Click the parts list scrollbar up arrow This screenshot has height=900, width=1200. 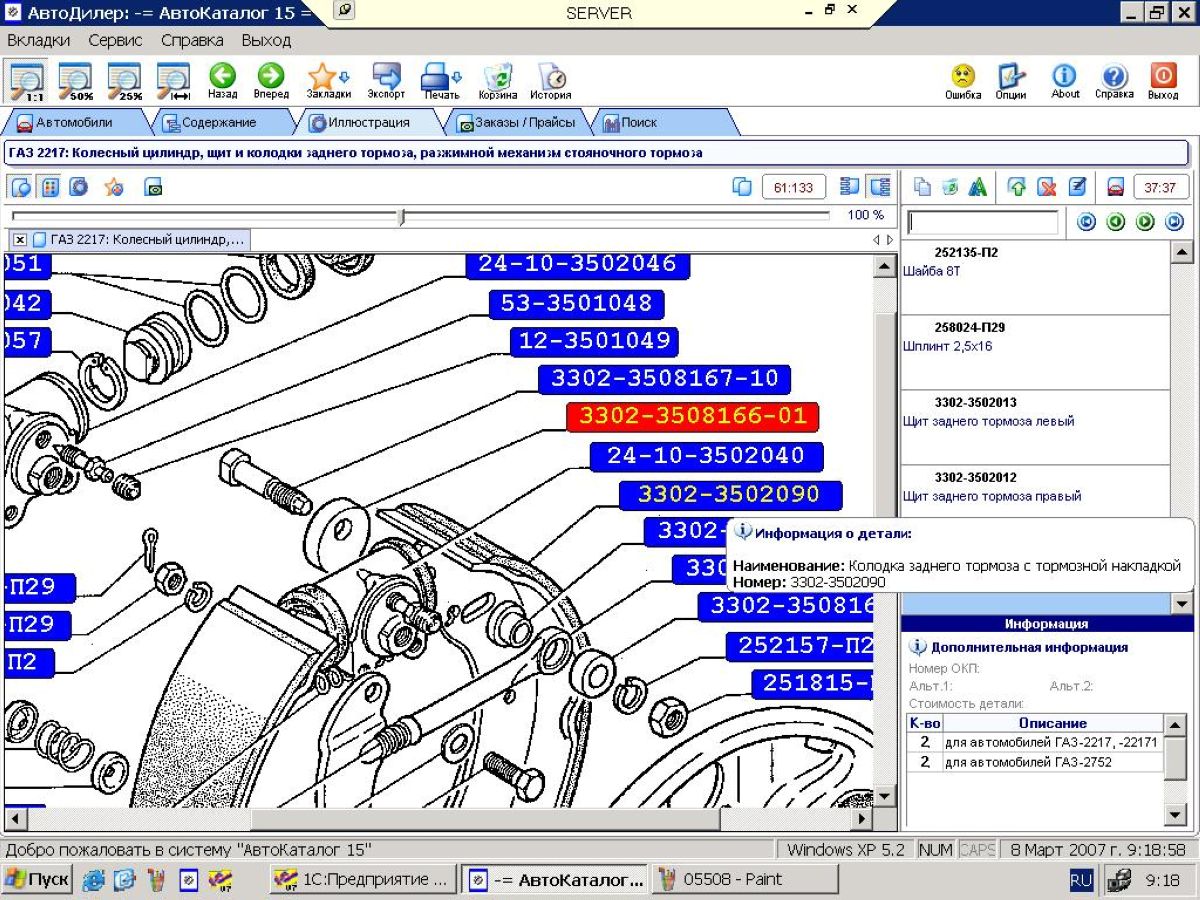1181,252
